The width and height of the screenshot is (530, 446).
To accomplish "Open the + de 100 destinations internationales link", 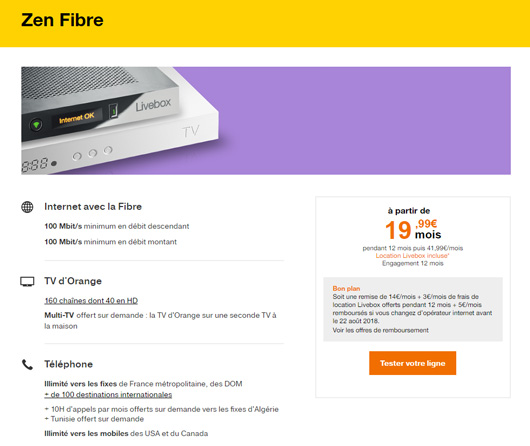I will [108, 395].
